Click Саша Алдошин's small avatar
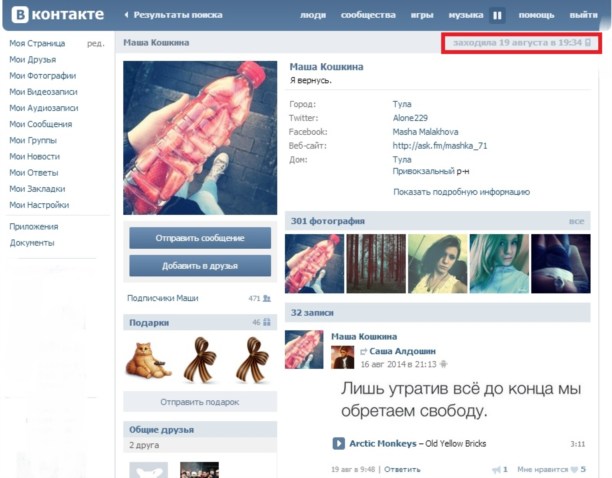This screenshot has width=612, height=478. point(343,358)
